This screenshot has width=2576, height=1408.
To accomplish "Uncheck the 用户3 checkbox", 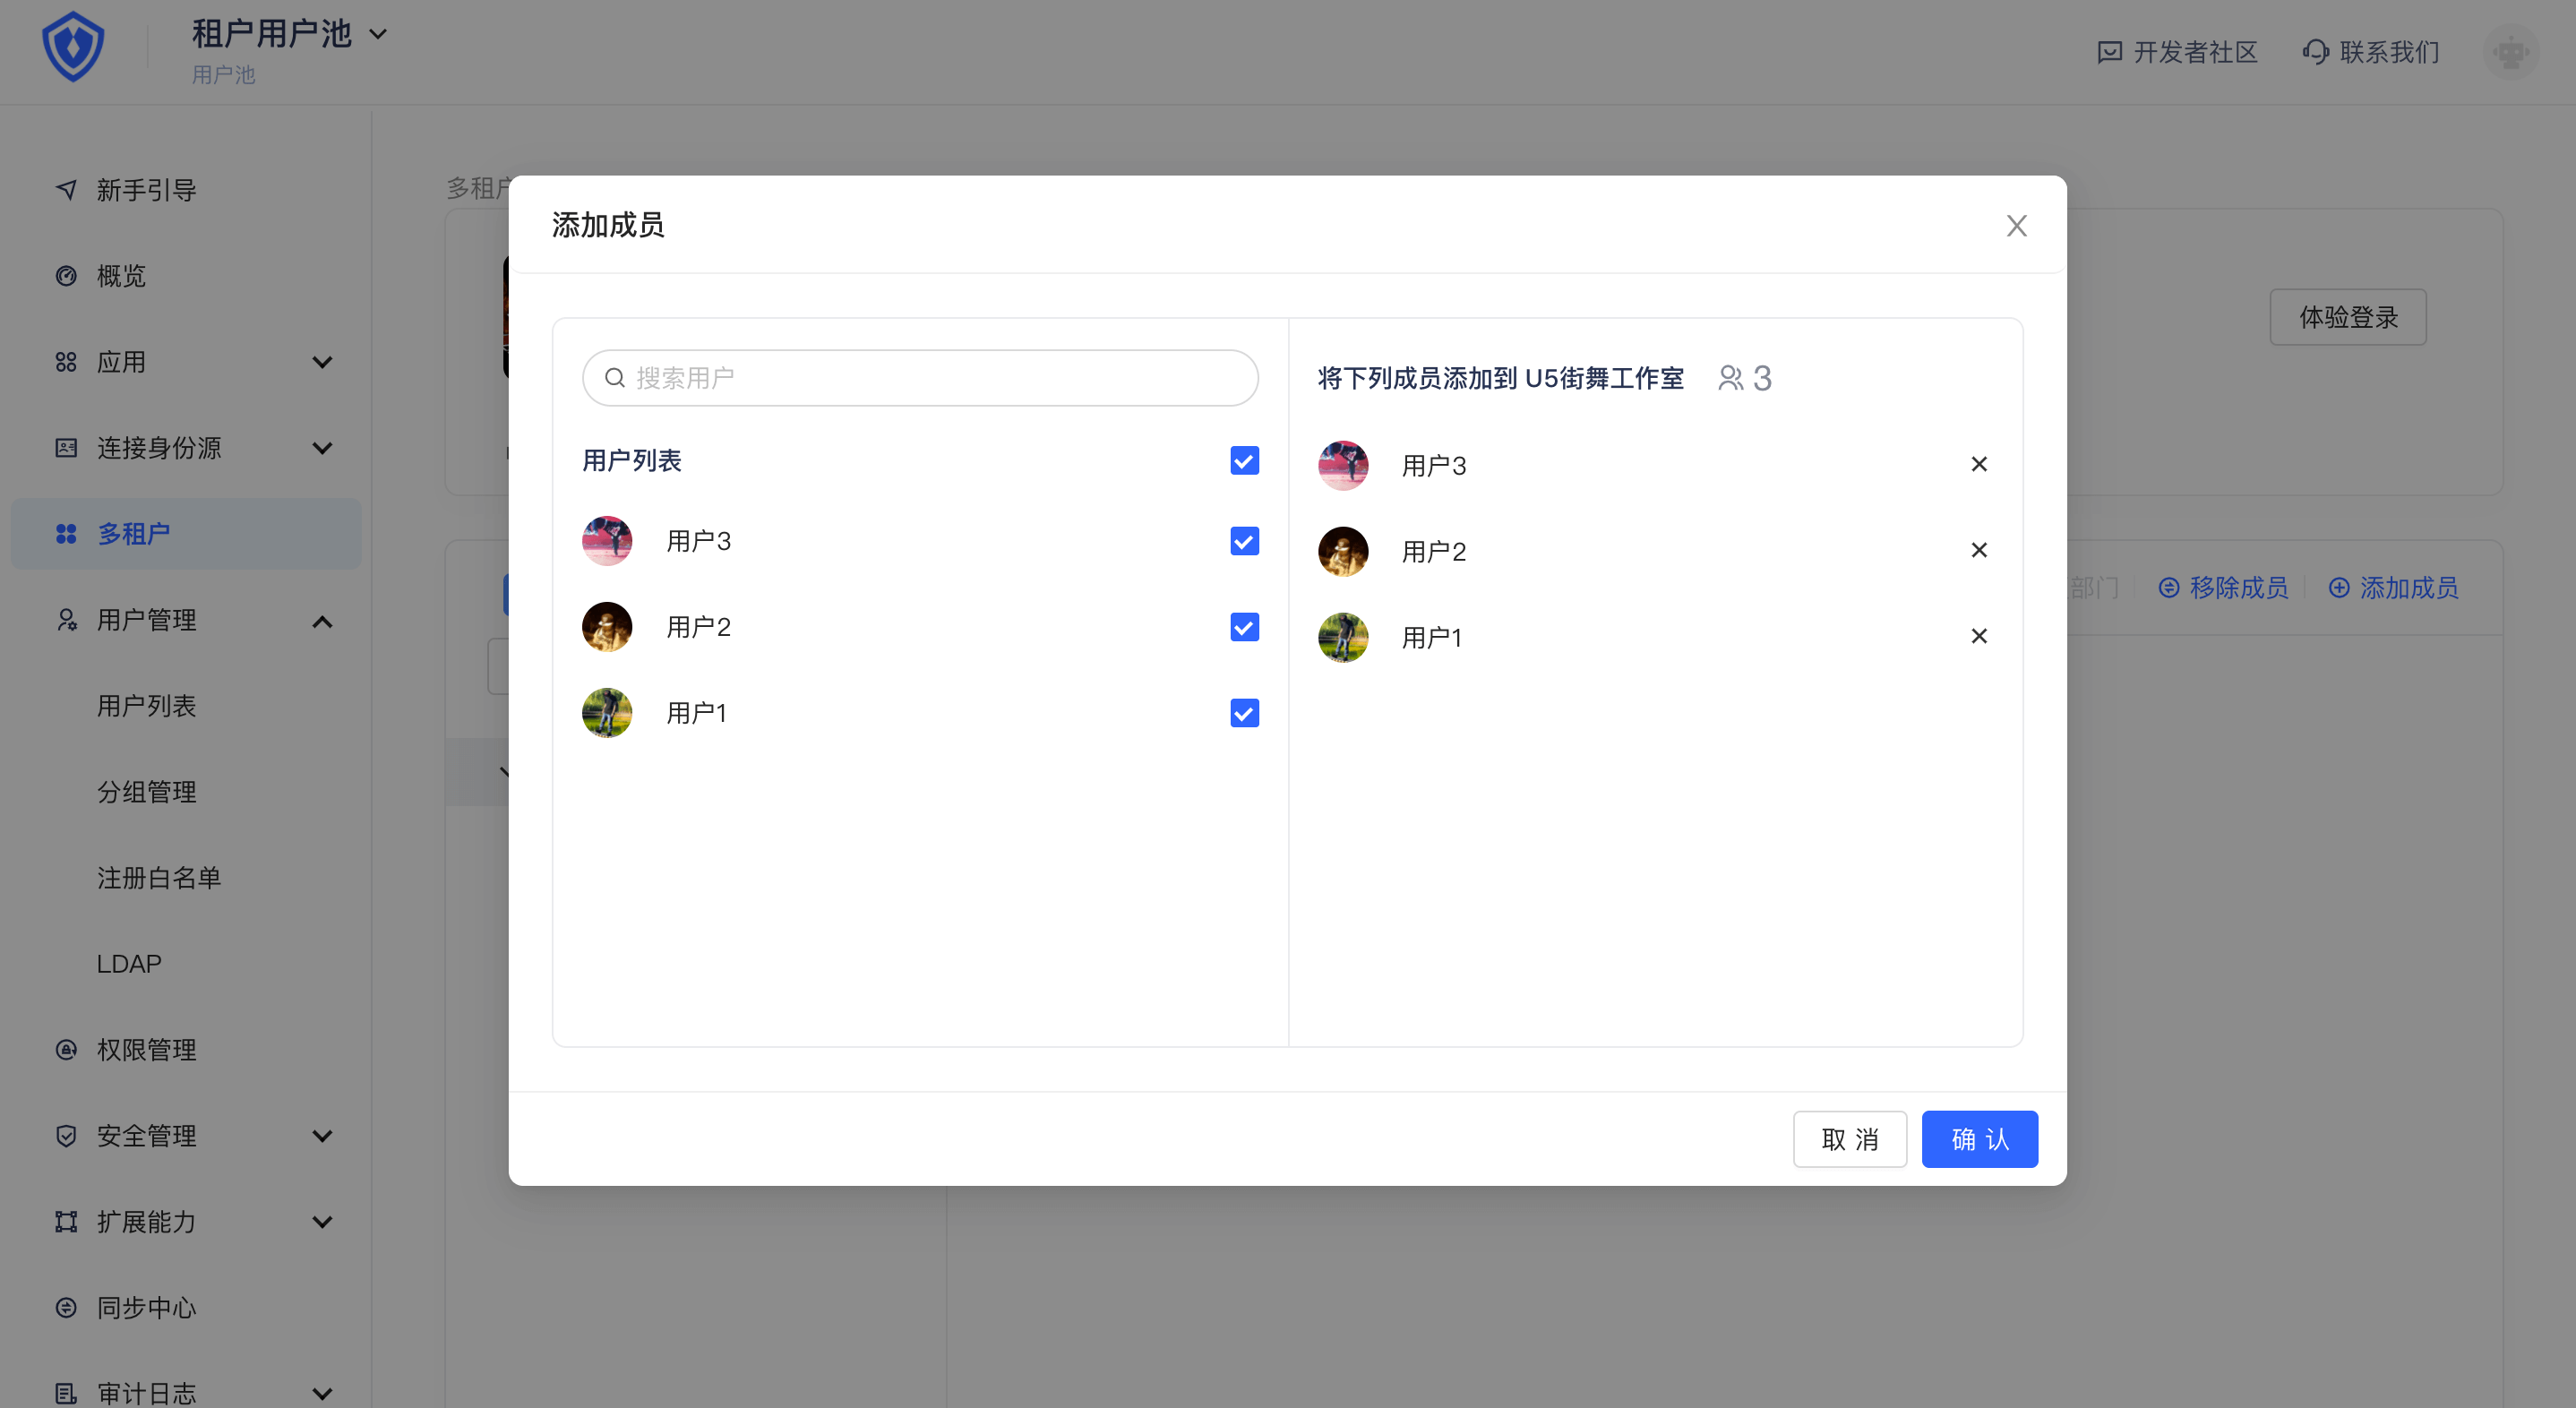I will [1244, 541].
